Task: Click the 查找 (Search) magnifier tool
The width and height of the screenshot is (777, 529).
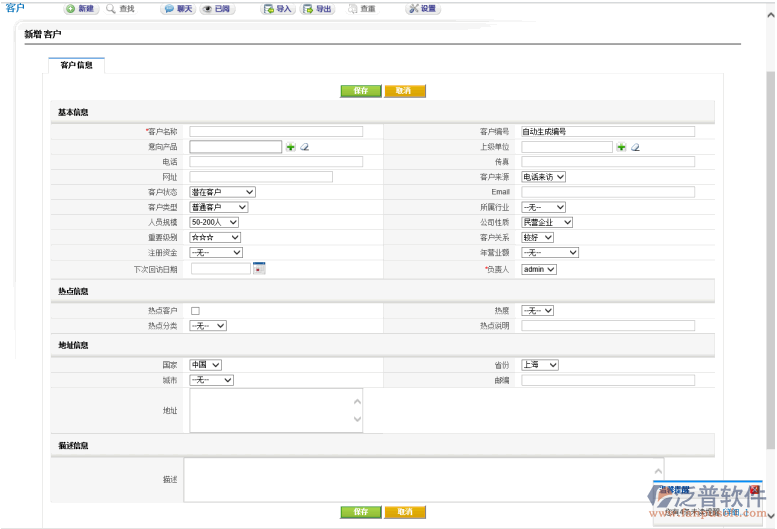Action: point(121,9)
